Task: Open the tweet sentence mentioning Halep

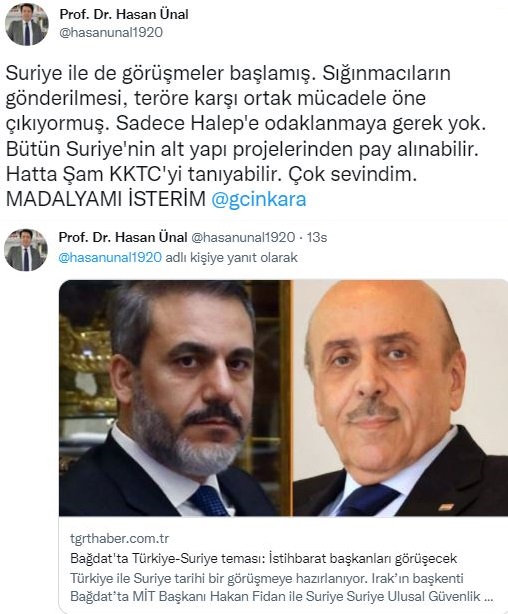Action: pos(301,123)
